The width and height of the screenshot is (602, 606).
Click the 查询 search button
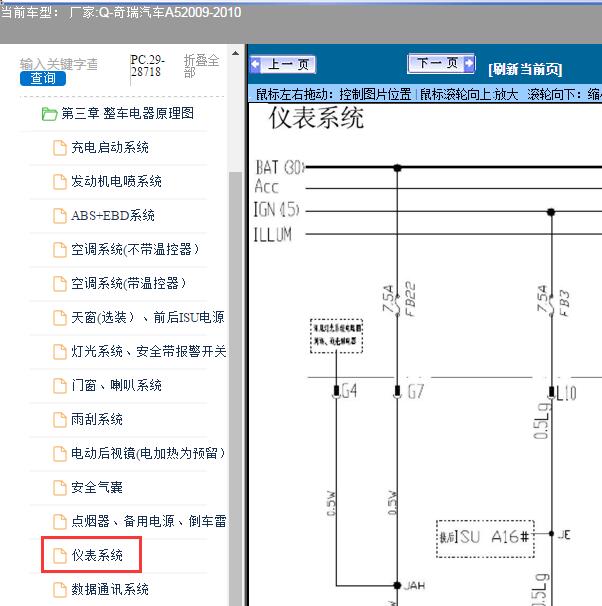click(43, 78)
